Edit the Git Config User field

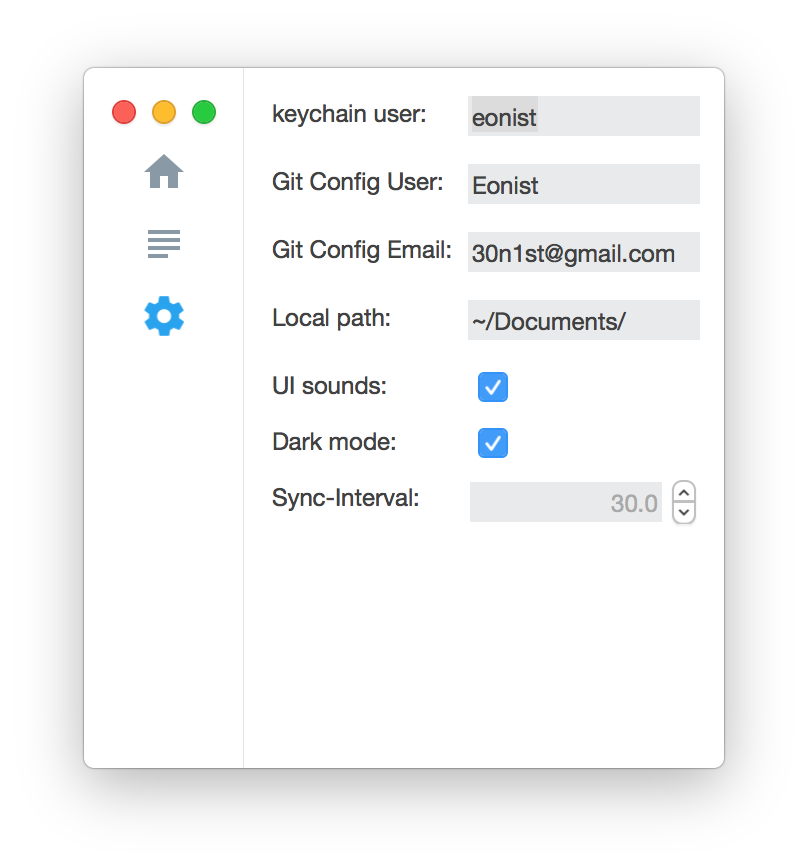coord(583,184)
